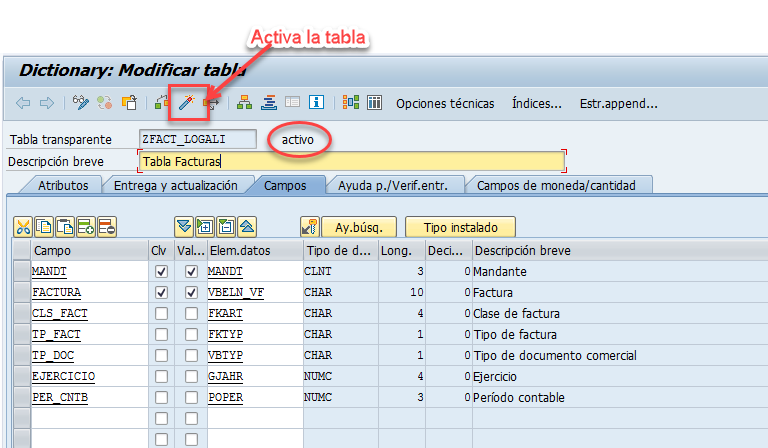Select the Campos tab

285,186
